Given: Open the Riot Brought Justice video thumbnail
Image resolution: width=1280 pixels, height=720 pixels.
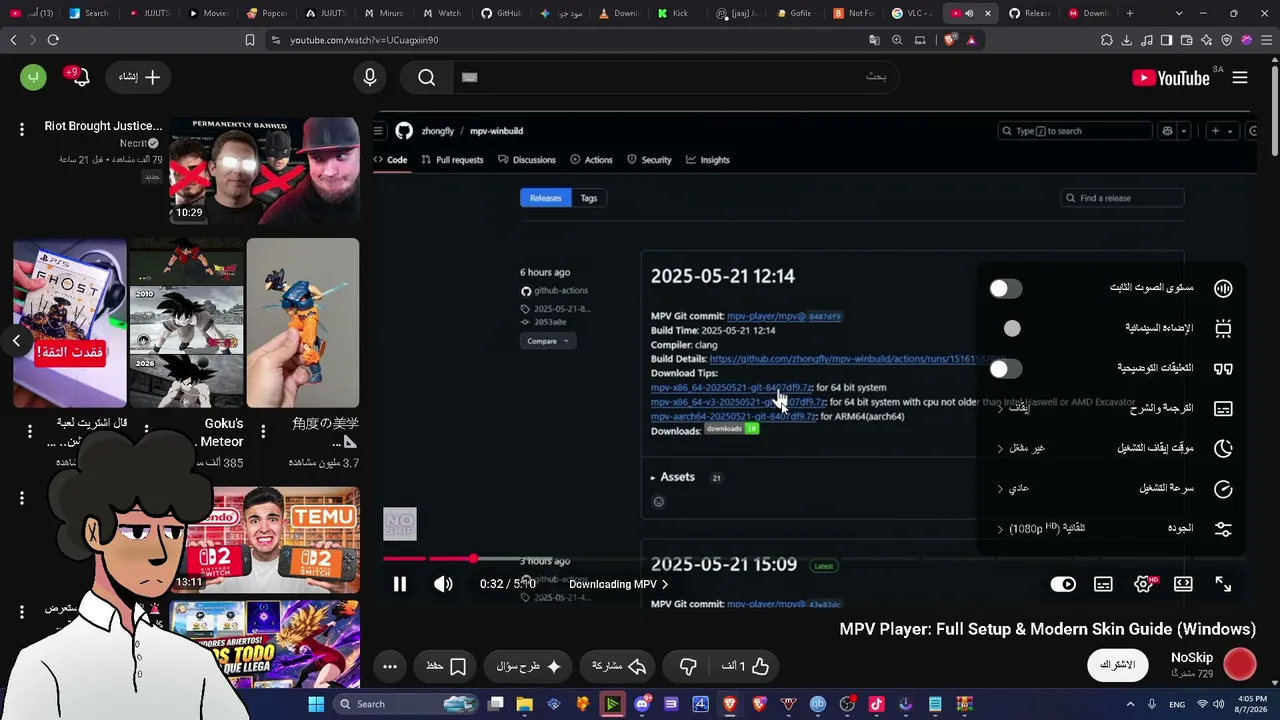Looking at the screenshot, I should pyautogui.click(x=265, y=171).
